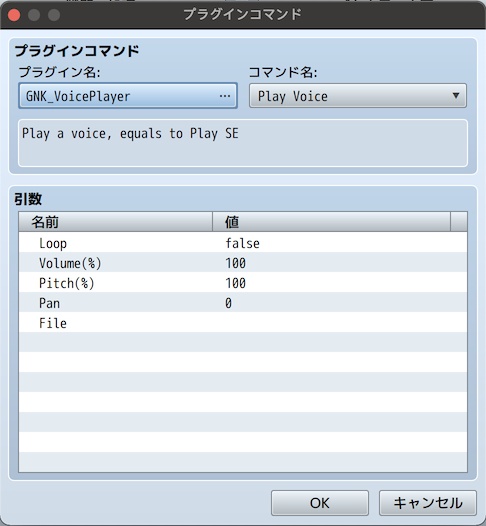Close the プラグインコマンド window with red button
The image size is (486, 526).
tap(14, 15)
